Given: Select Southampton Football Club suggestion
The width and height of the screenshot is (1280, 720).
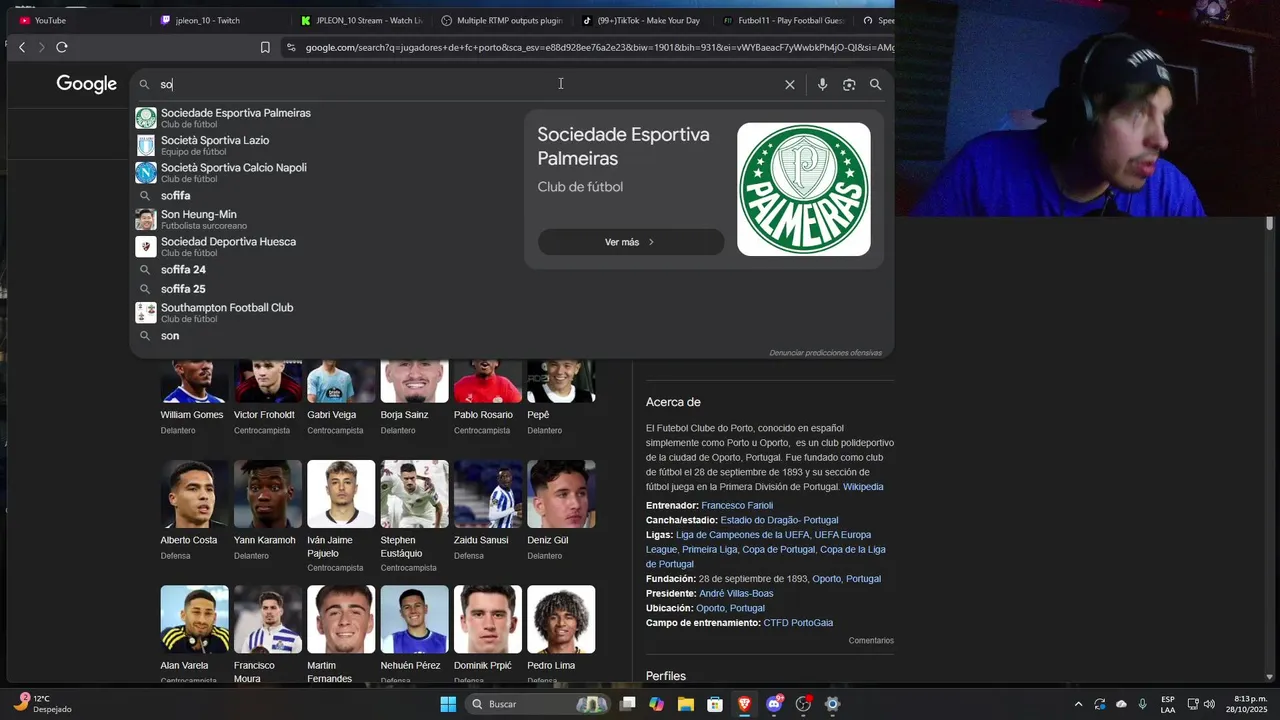Looking at the screenshot, I should (x=325, y=312).
